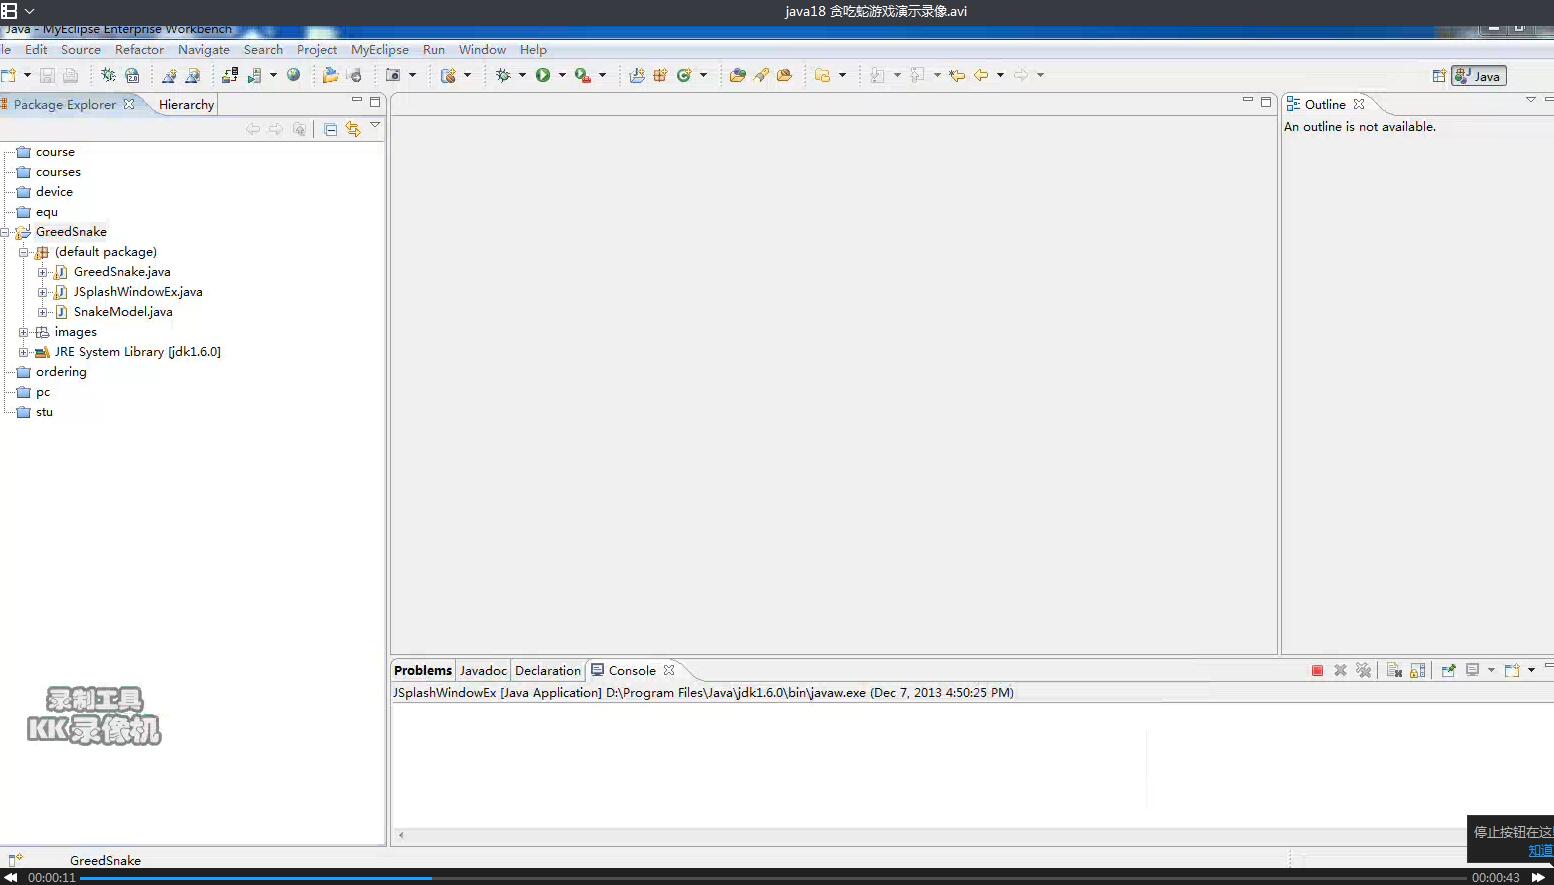Click Collapse All in Package Explorer
The height and width of the screenshot is (885, 1554).
[x=330, y=129]
